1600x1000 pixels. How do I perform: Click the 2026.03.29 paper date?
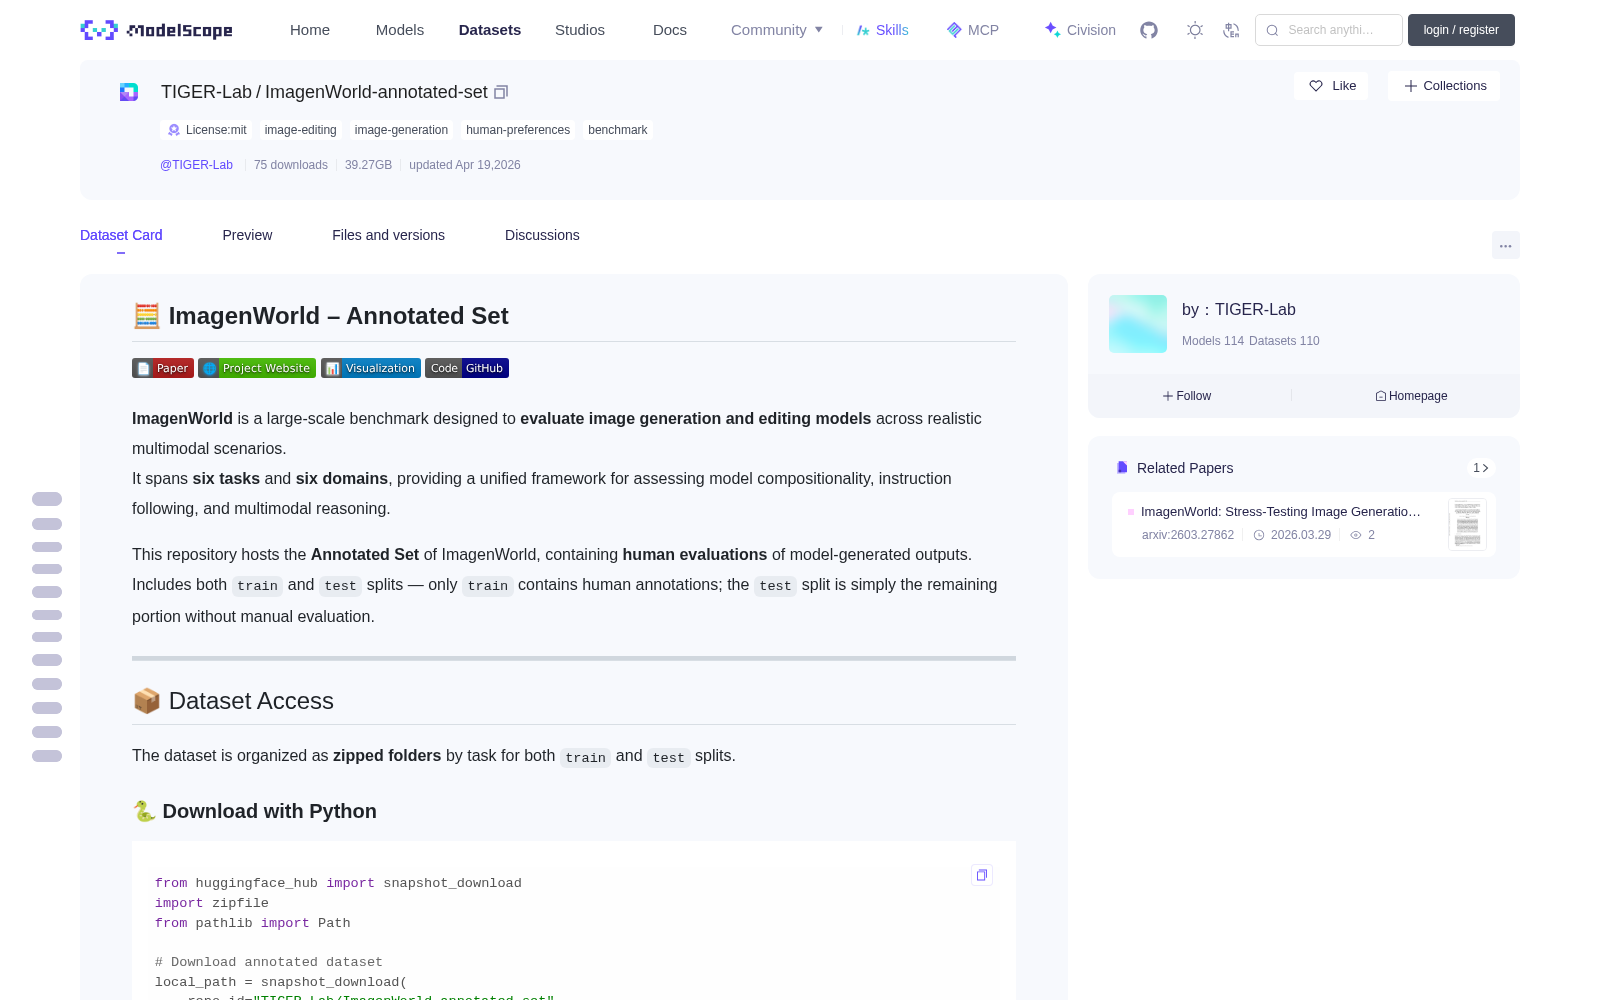(1301, 535)
